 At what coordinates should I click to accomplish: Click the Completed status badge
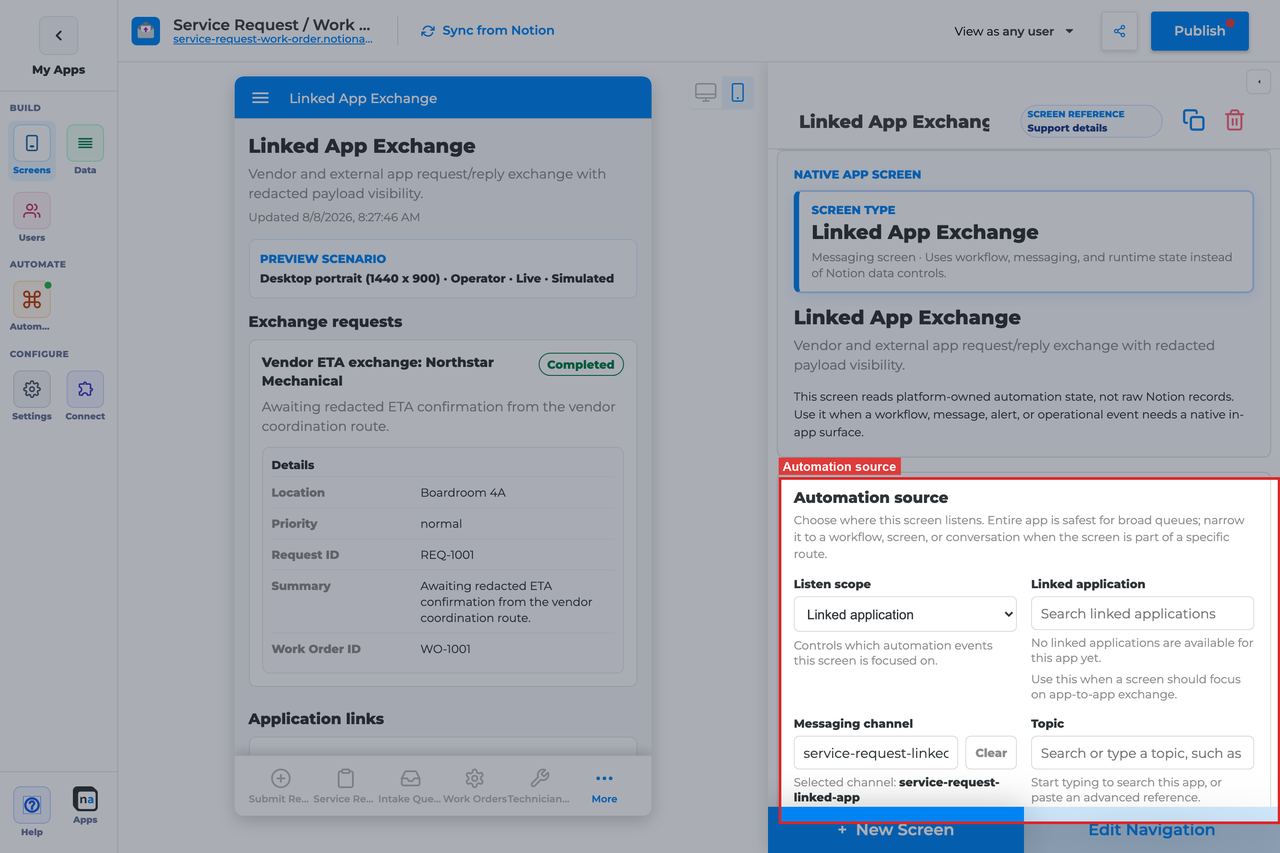(x=581, y=365)
